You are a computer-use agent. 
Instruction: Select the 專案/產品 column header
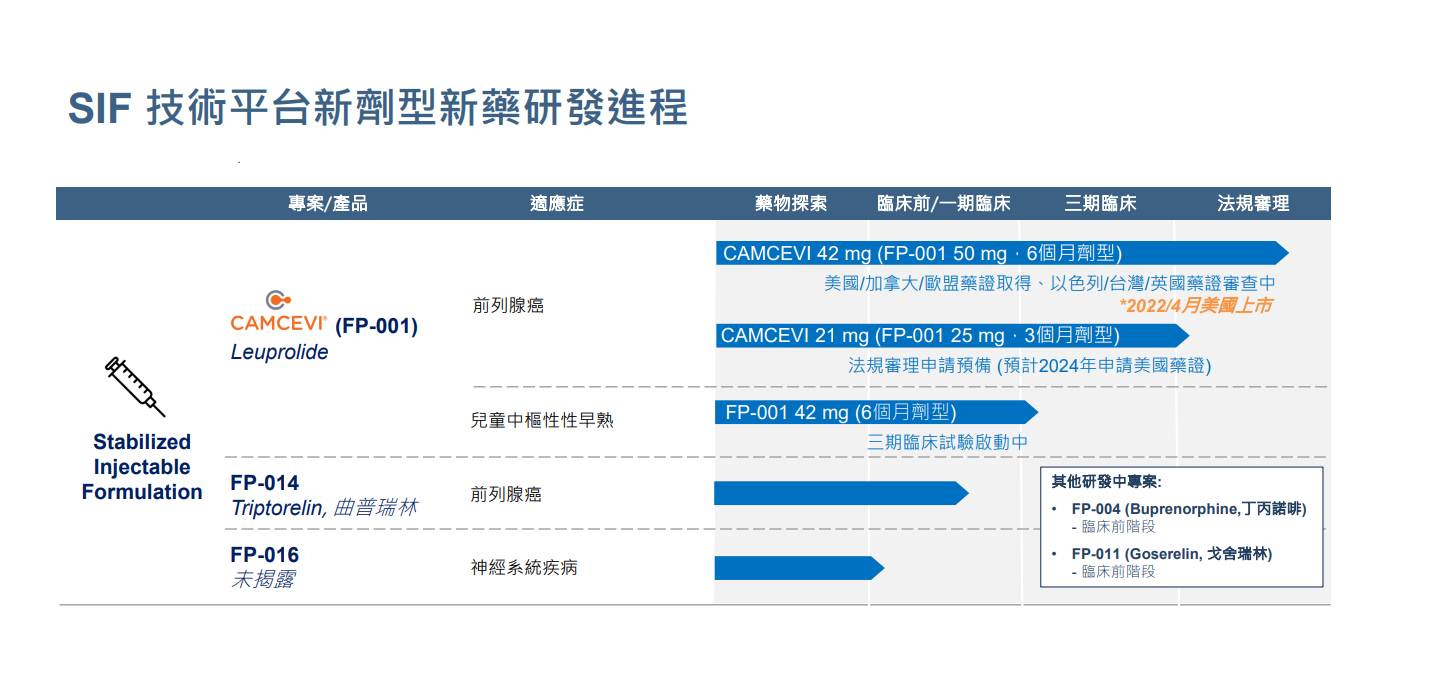[x=328, y=204]
